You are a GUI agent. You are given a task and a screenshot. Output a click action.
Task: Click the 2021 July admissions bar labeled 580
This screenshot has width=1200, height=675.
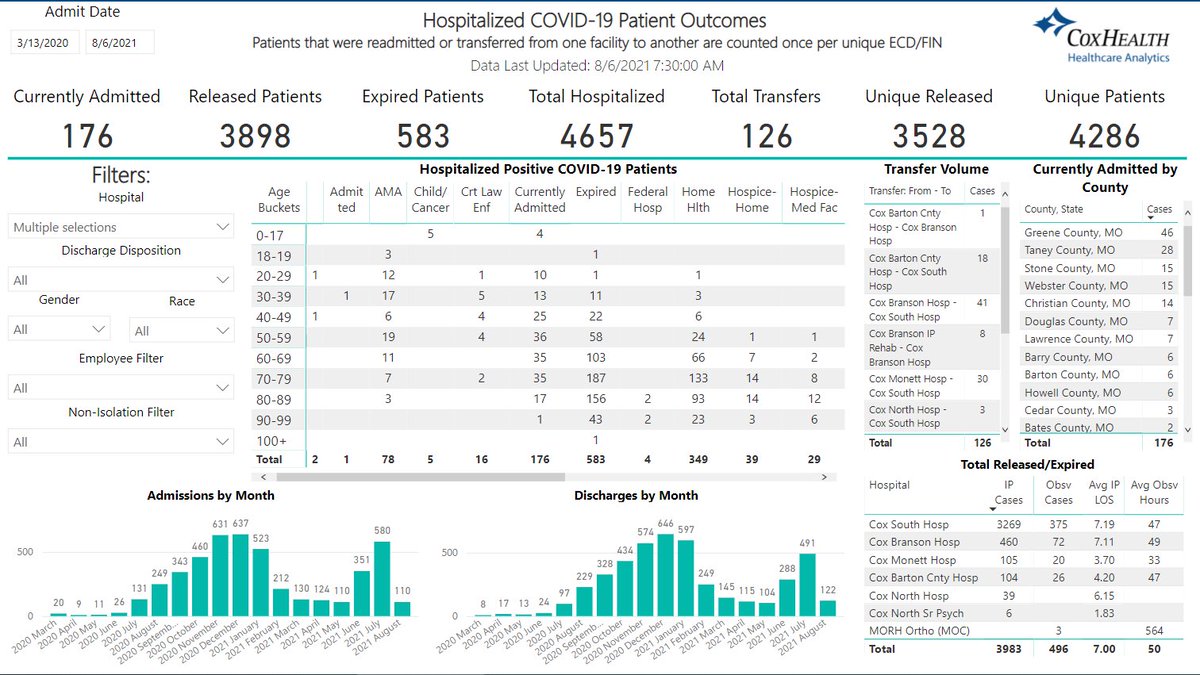(381, 579)
